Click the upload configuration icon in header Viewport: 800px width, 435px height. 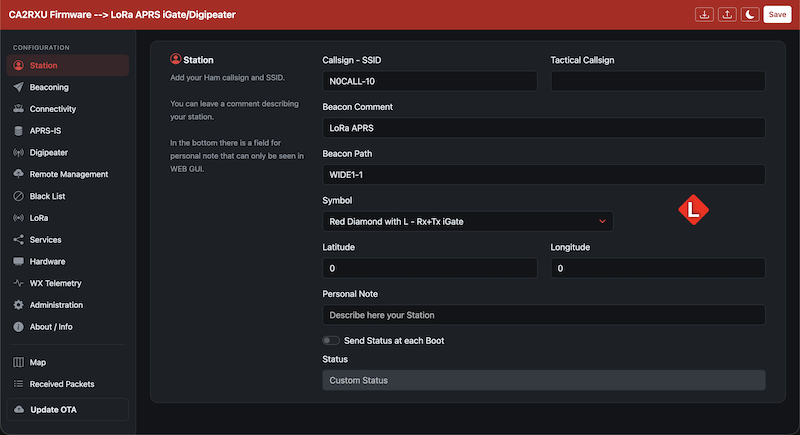[727, 15]
